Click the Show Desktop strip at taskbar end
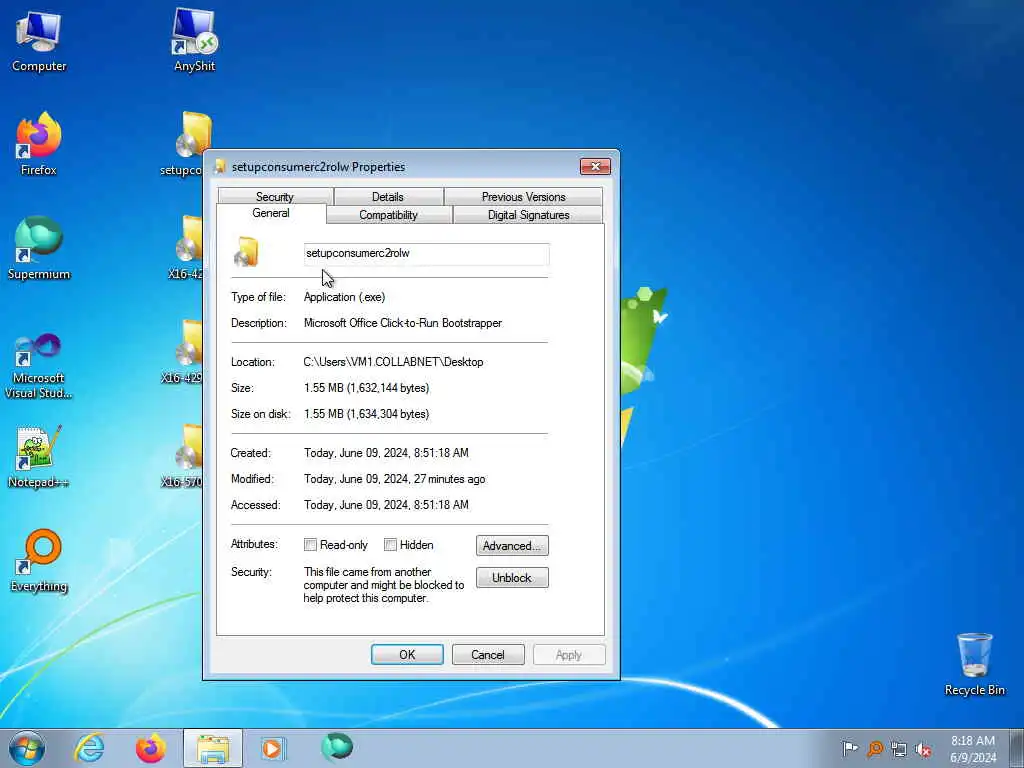 point(1017,748)
